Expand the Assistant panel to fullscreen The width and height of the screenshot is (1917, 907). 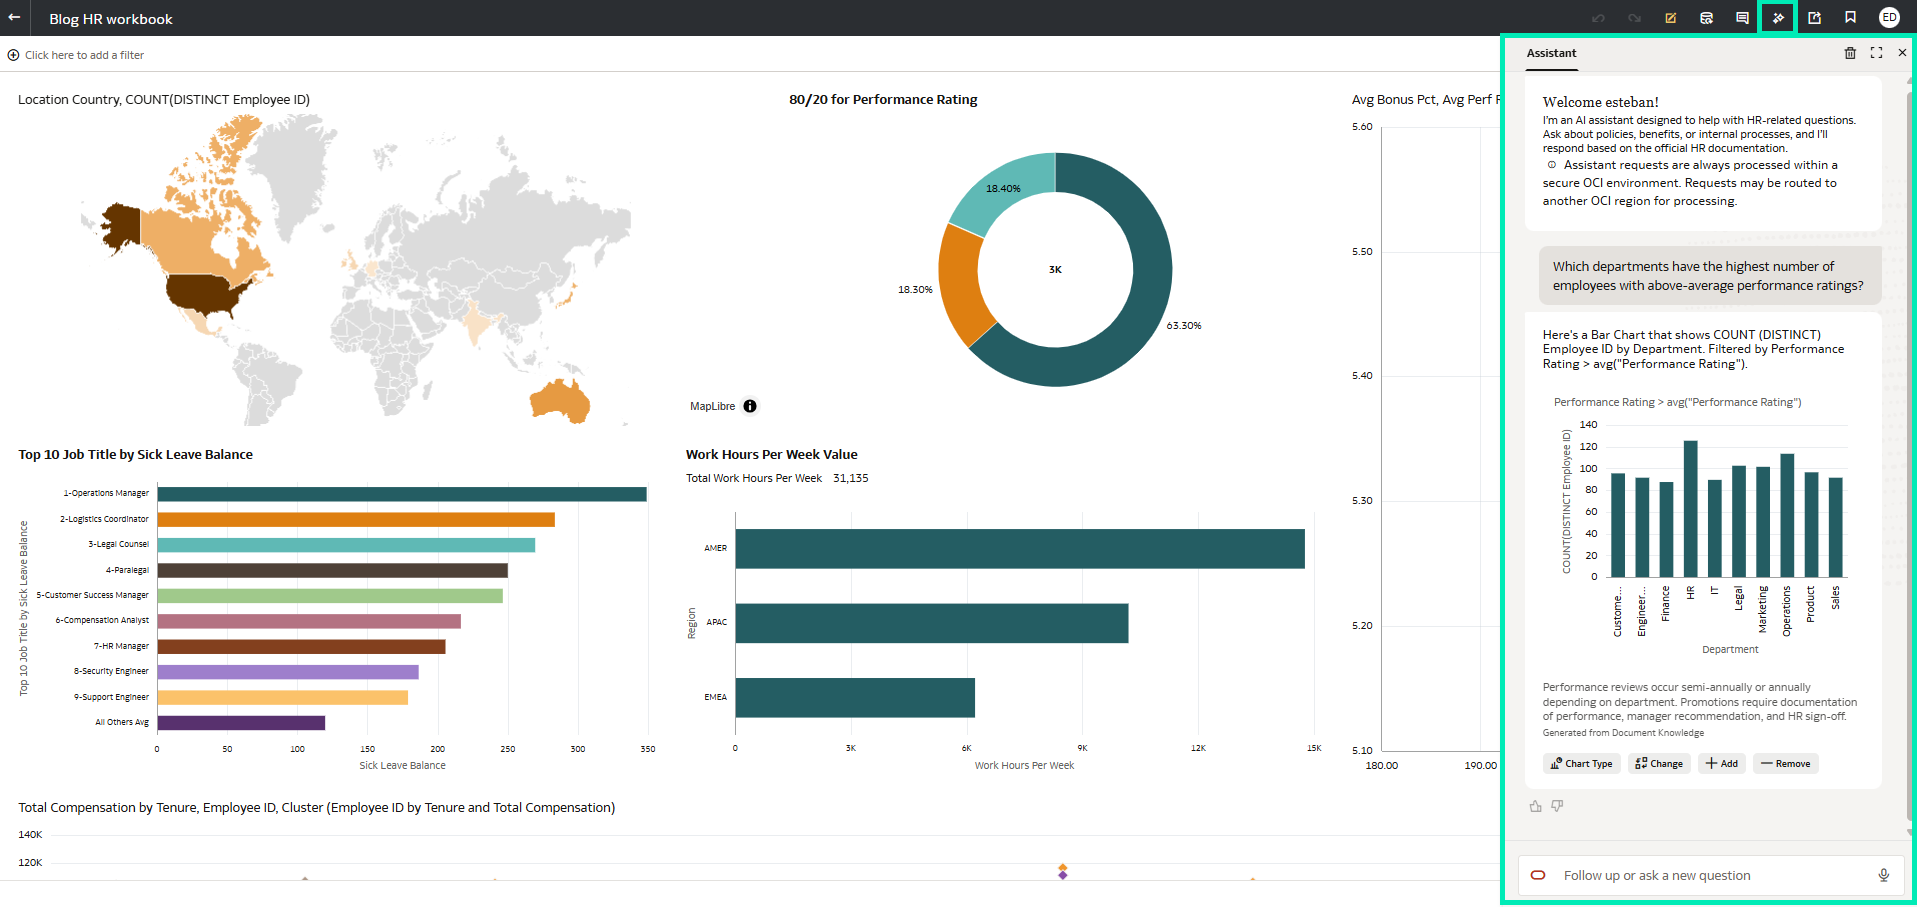[x=1876, y=53]
